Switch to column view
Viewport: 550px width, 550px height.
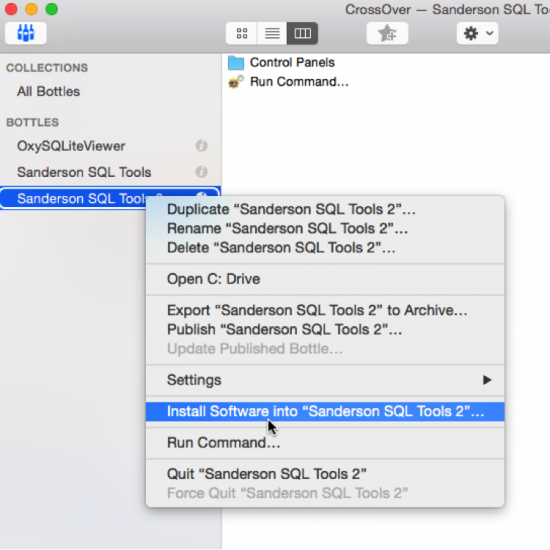(302, 33)
